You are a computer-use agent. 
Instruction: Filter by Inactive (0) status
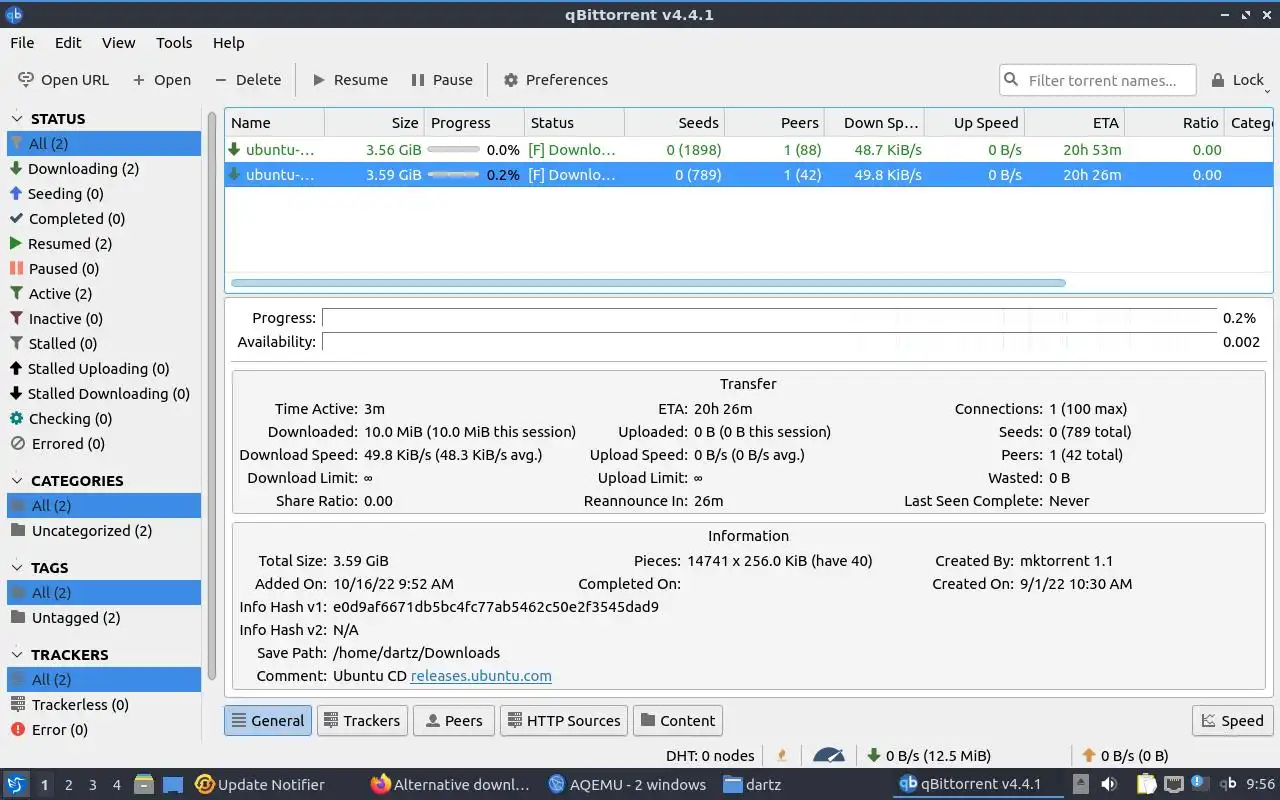(104, 319)
